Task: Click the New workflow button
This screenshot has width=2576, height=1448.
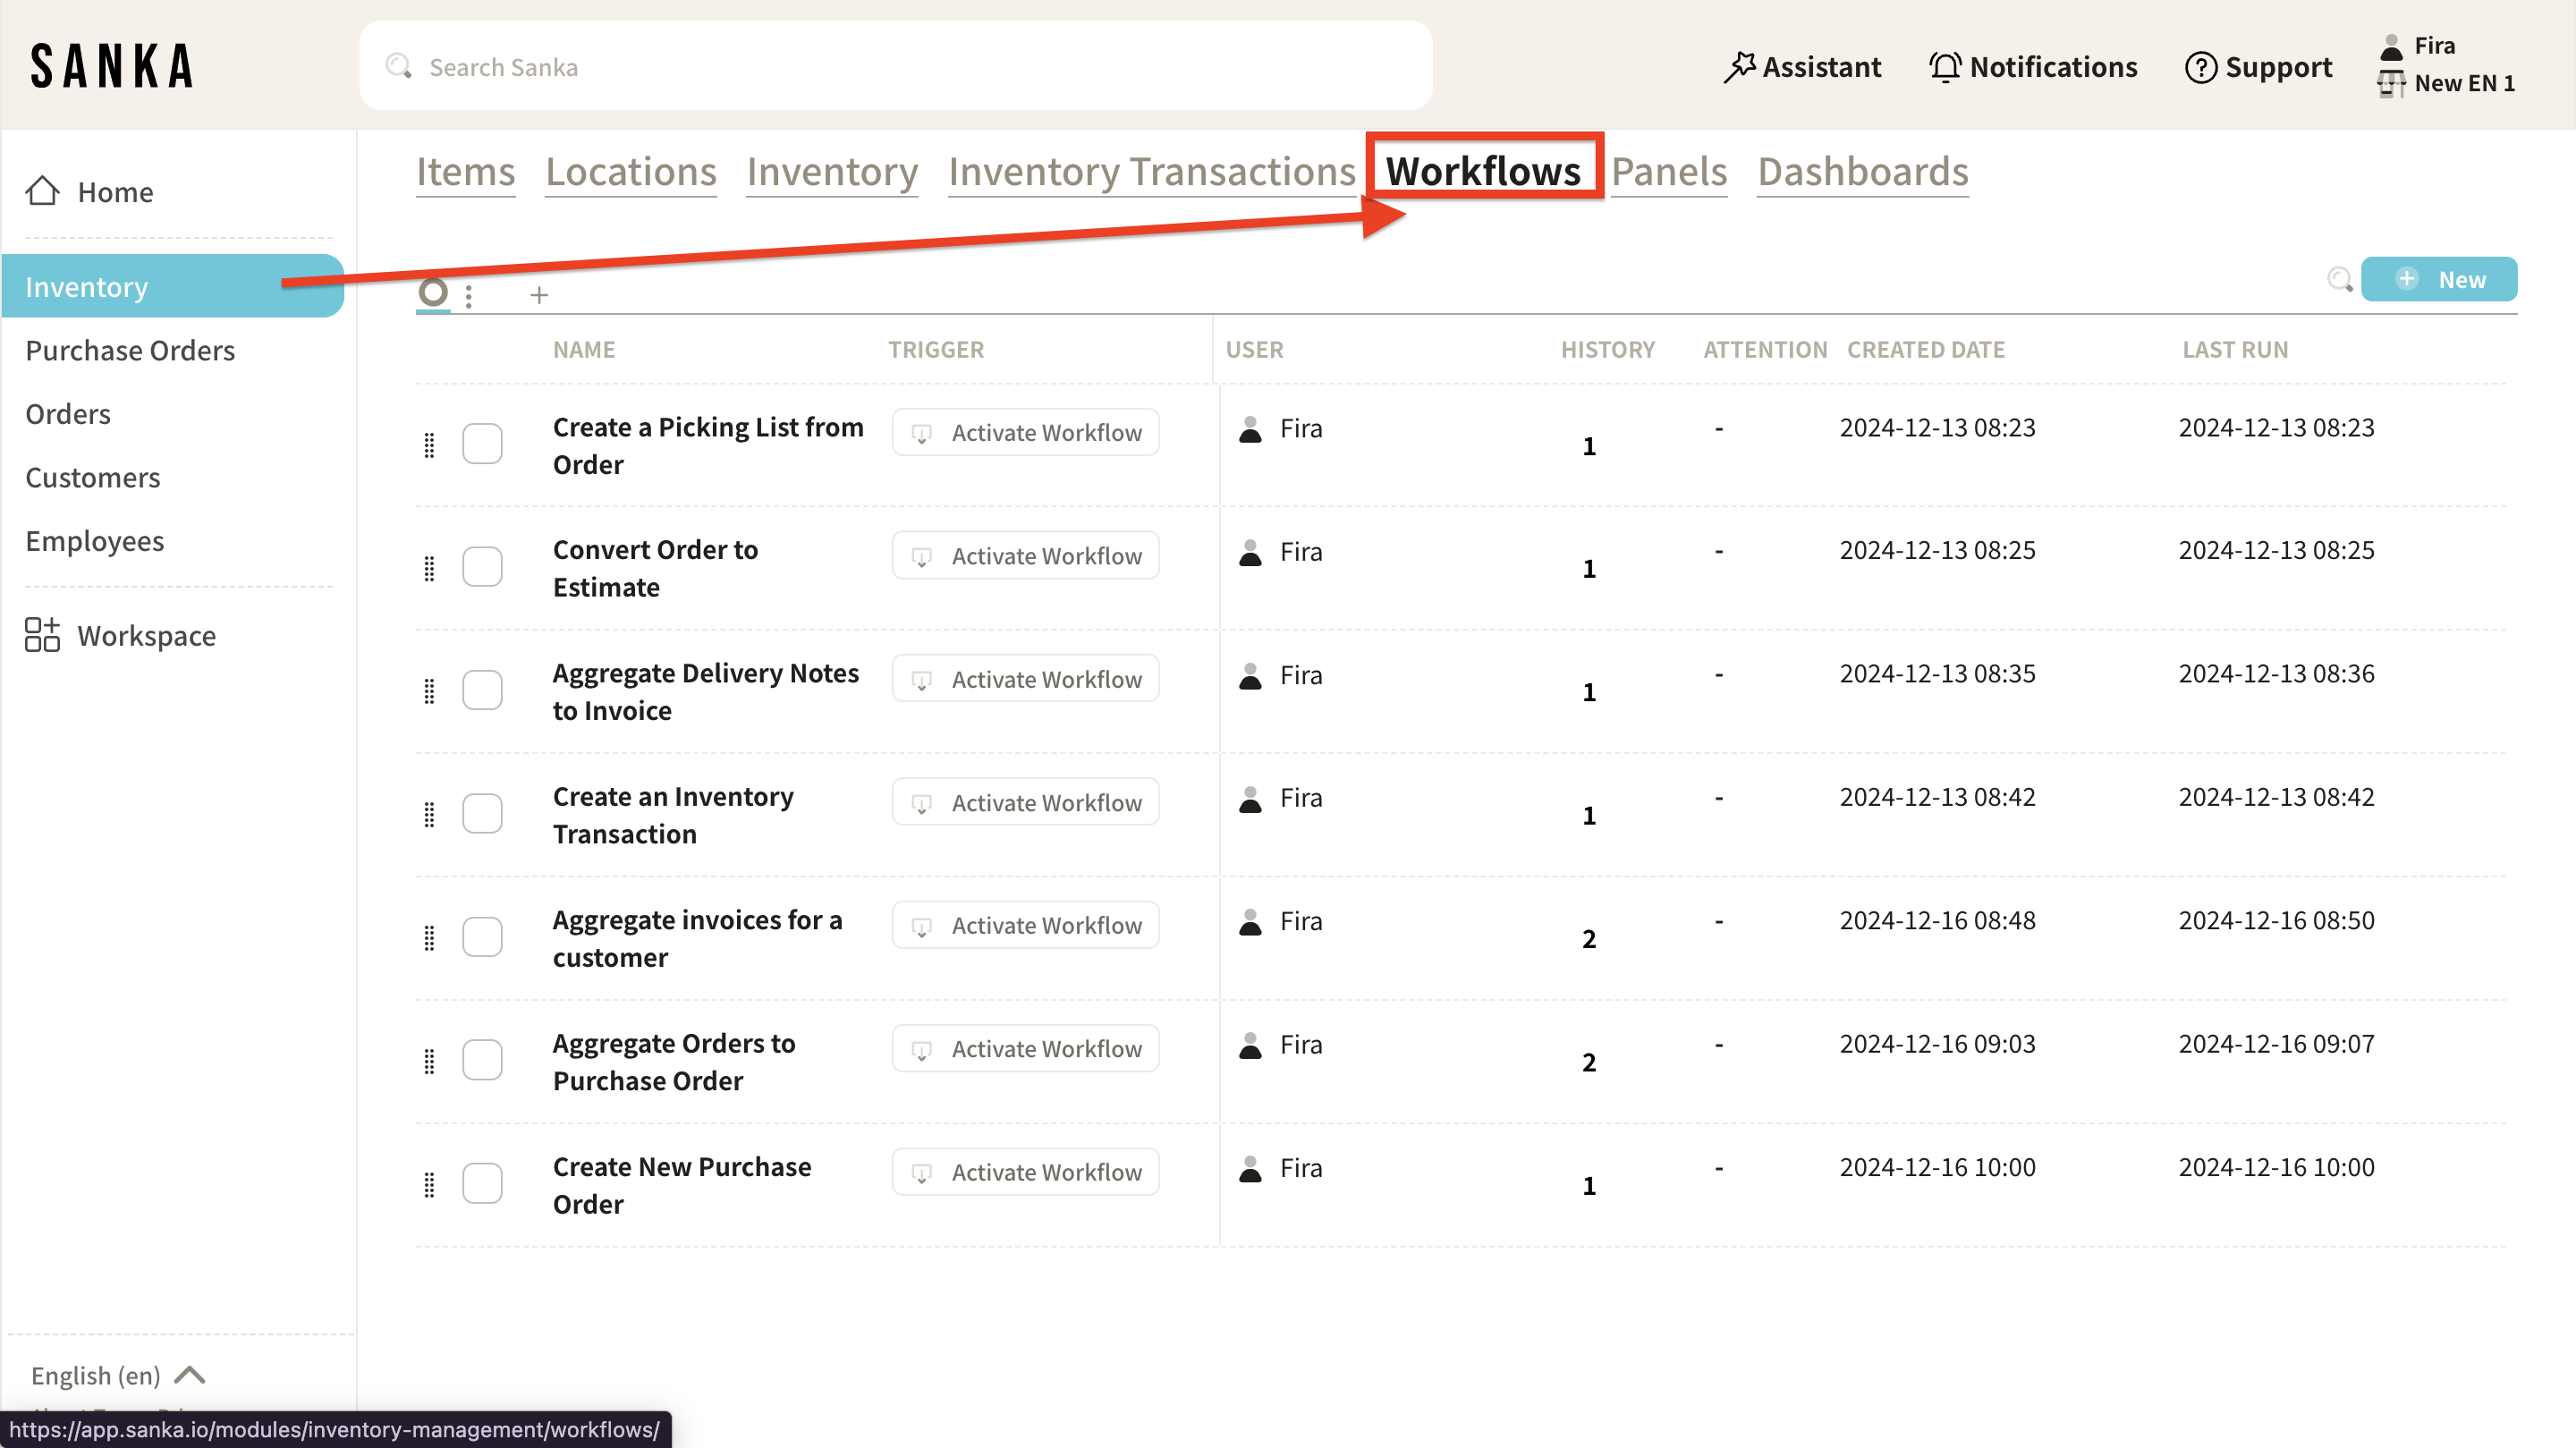Action: coord(2438,279)
